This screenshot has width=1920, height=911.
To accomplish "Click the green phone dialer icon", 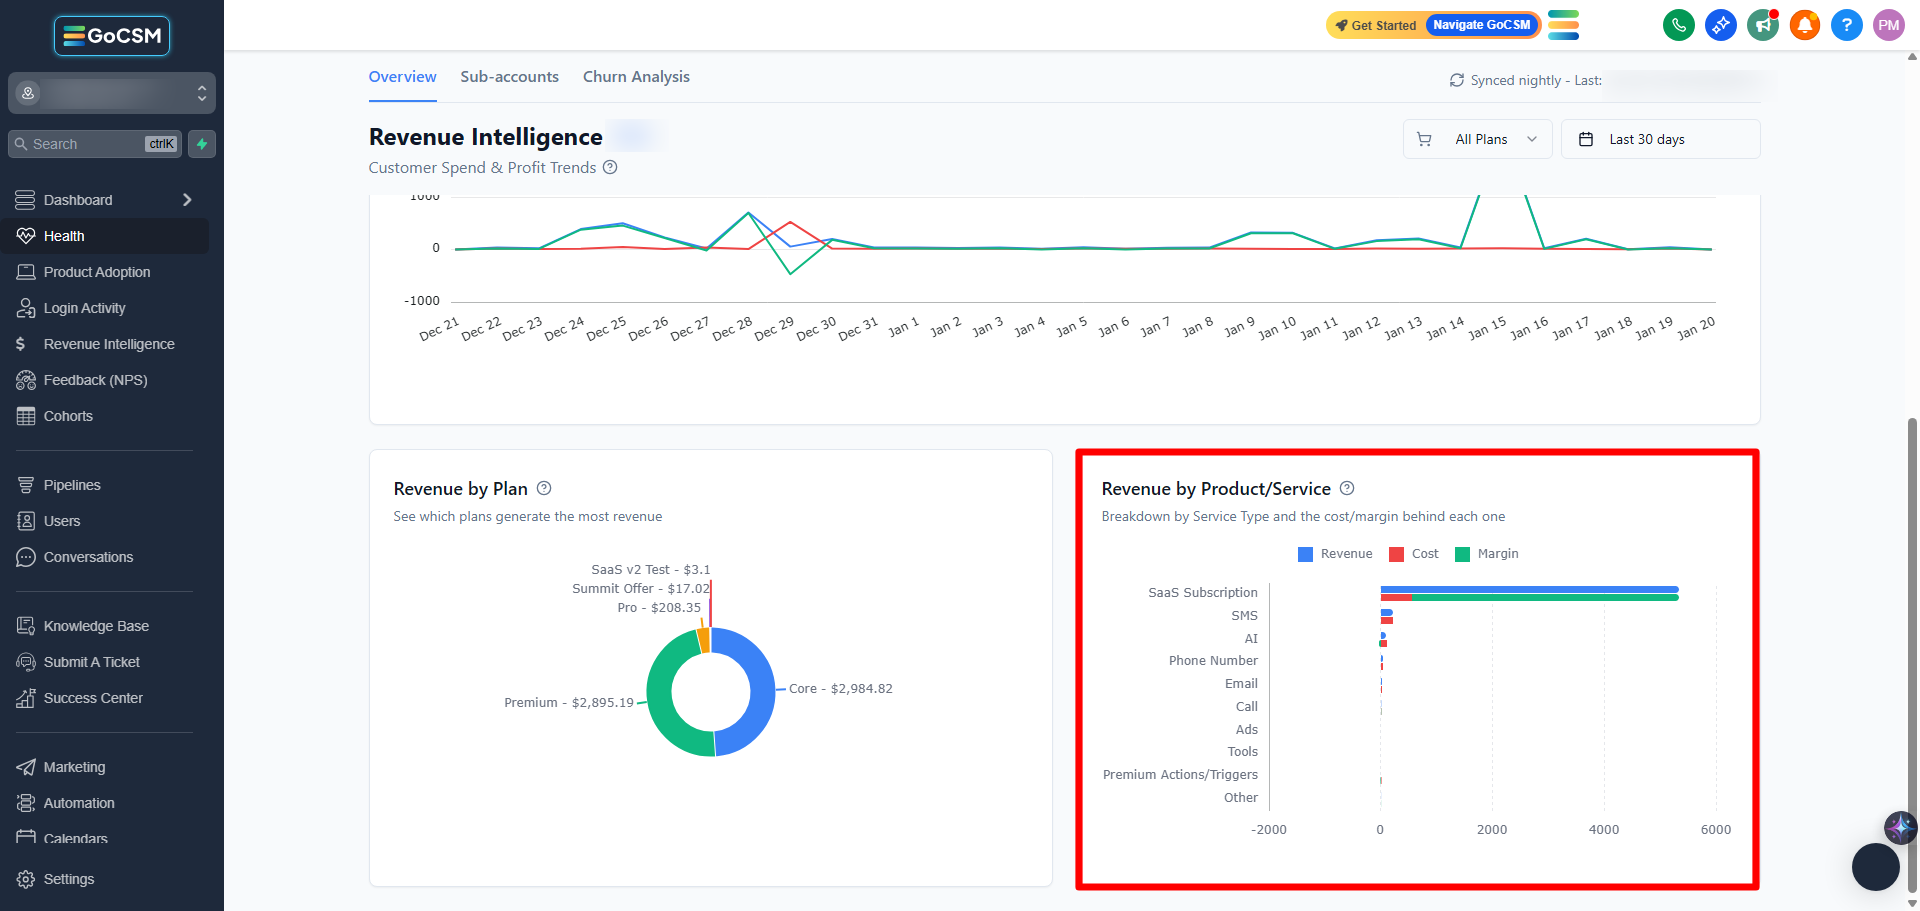I will tap(1678, 25).
